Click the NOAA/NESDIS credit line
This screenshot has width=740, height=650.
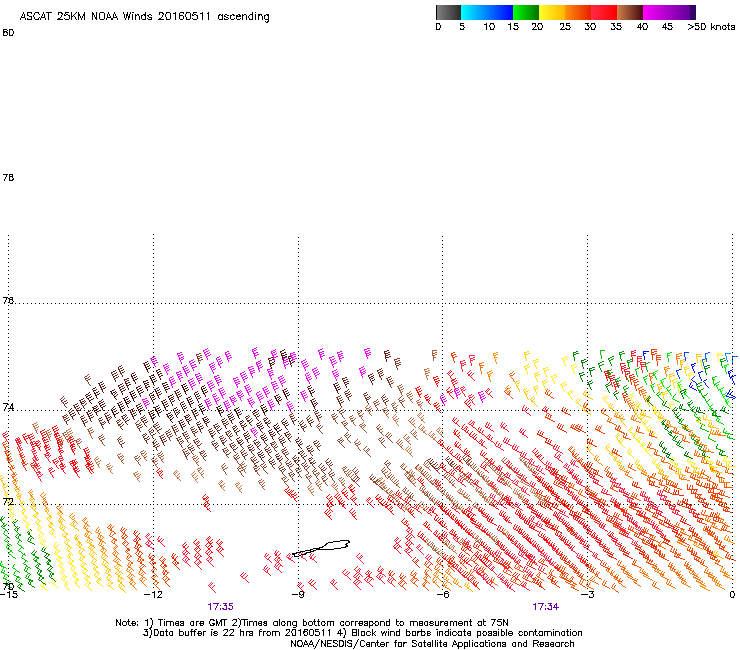[x=432, y=644]
